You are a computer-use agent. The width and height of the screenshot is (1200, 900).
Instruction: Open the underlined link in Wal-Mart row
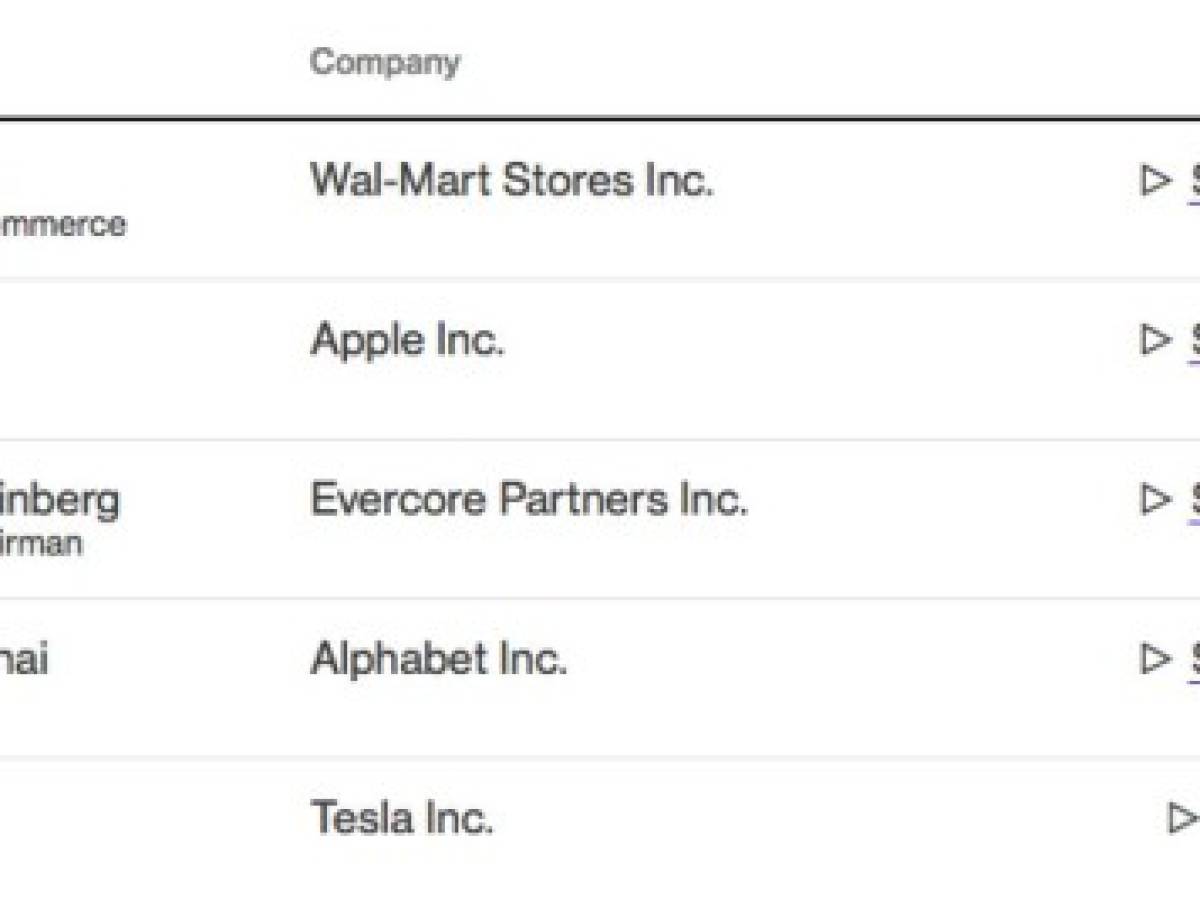1194,183
